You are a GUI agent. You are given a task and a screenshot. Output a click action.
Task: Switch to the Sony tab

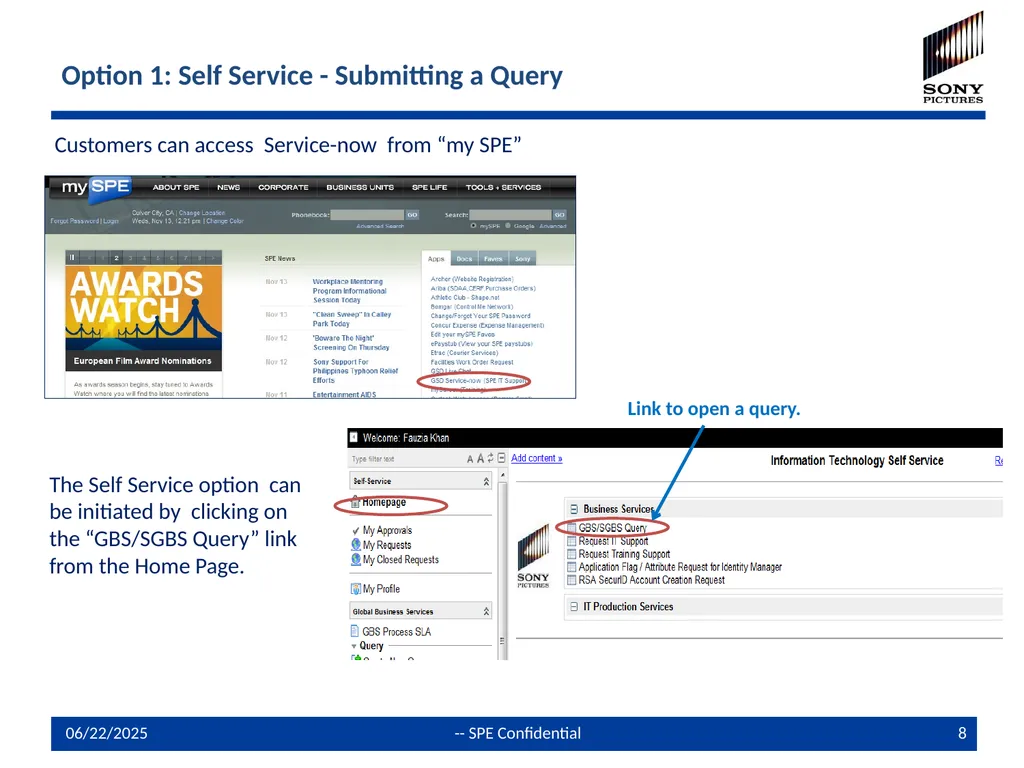click(522, 259)
